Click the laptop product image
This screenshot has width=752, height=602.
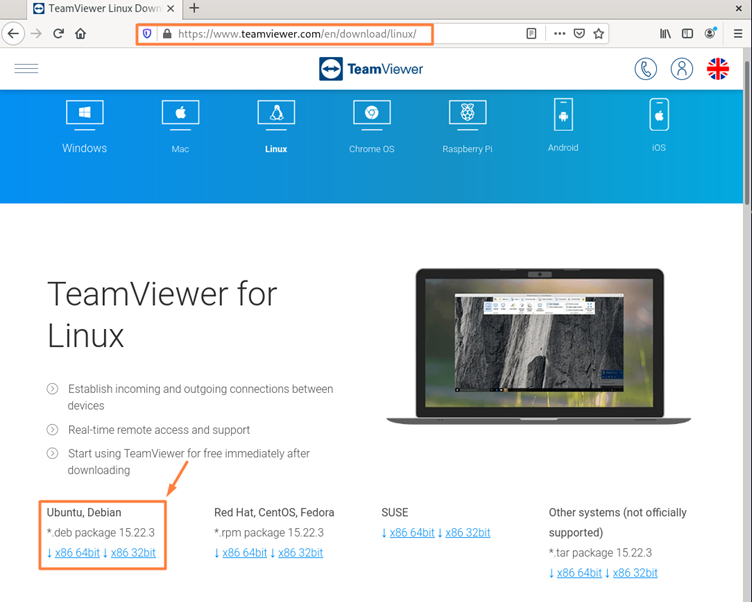coord(539,346)
